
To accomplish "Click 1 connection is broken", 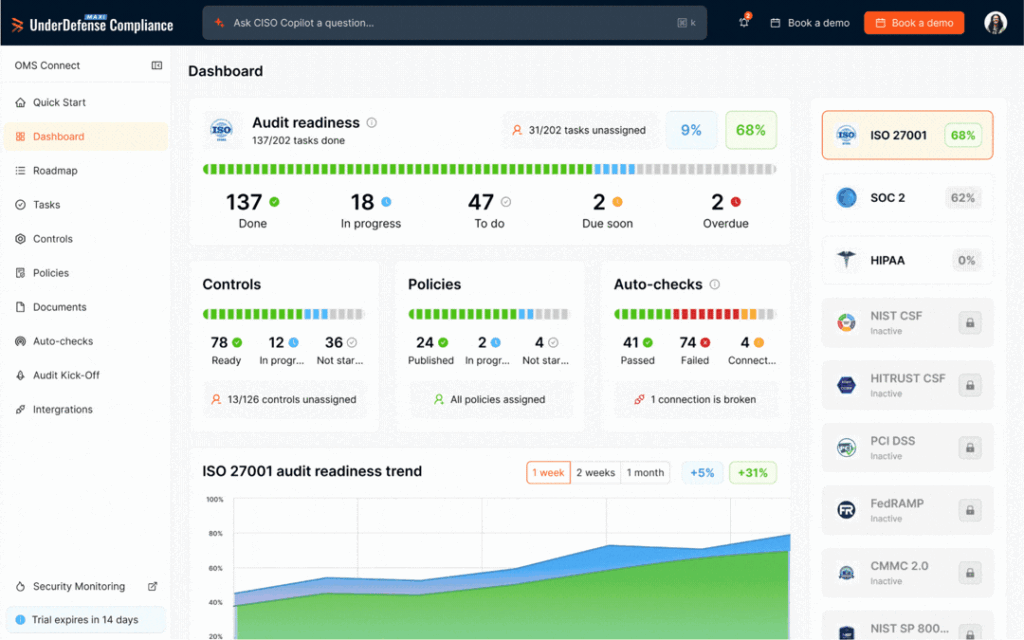I will [x=695, y=399].
